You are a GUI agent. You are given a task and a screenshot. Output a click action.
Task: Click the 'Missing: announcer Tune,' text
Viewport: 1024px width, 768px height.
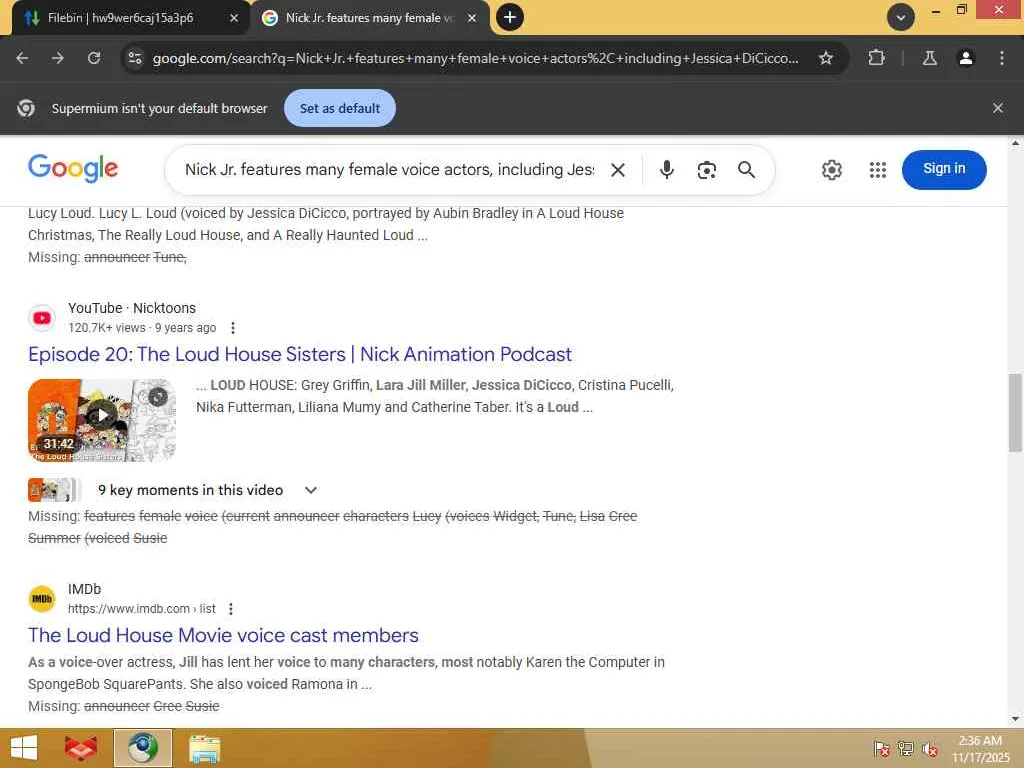tap(107, 257)
